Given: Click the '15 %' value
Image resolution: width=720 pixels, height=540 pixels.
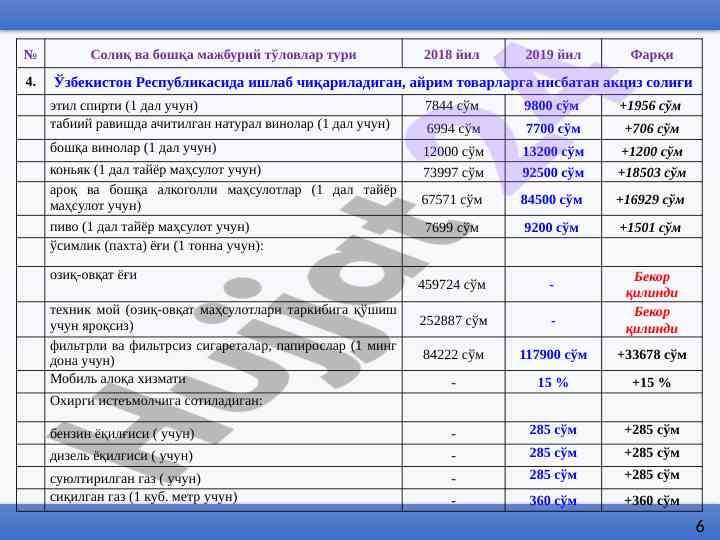Looking at the screenshot, I should click(553, 382).
